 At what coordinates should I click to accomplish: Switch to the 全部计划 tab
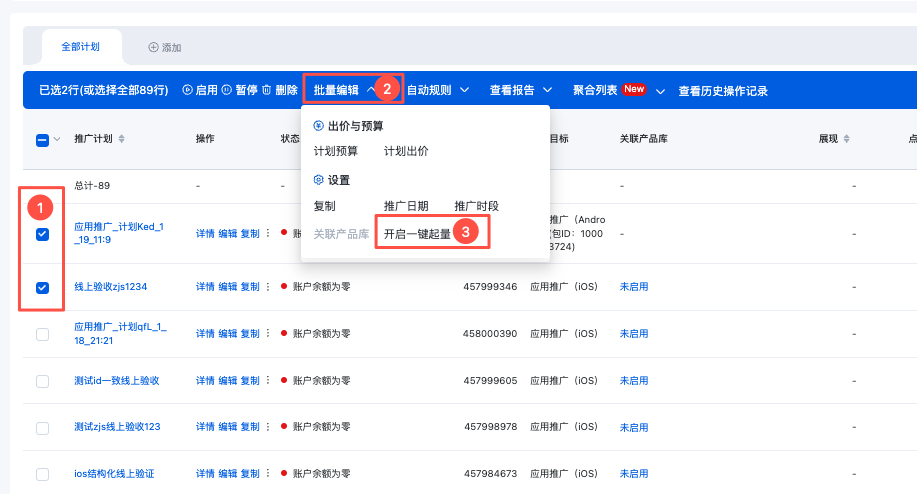[x=81, y=47]
